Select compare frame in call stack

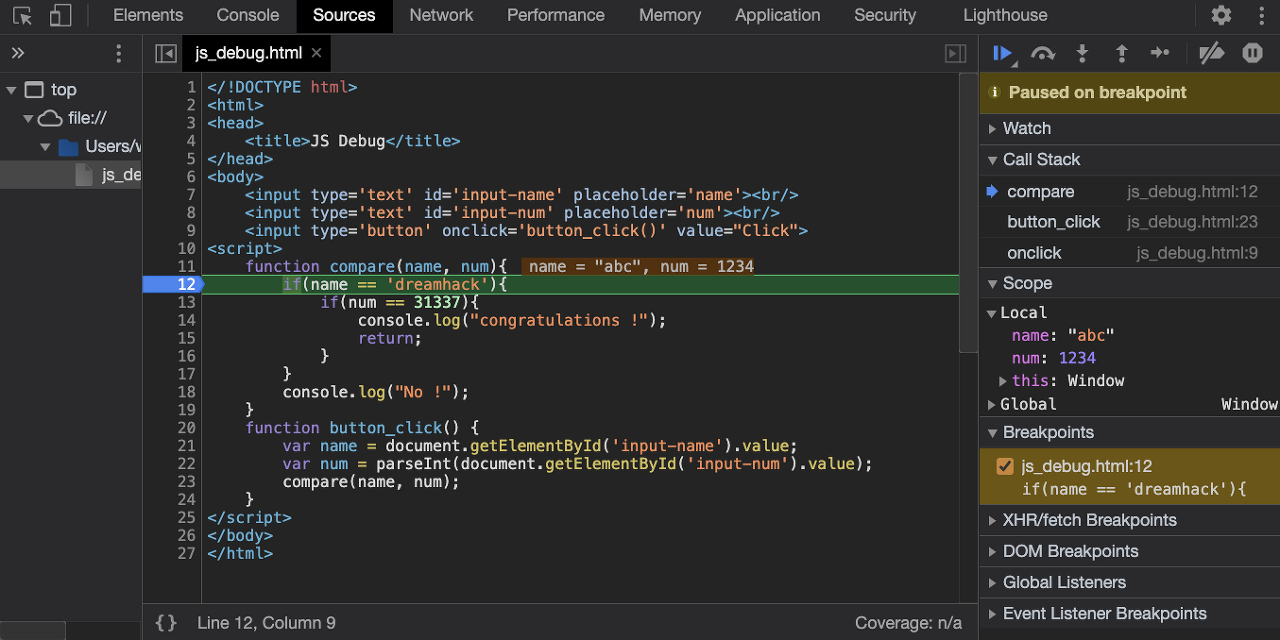[x=1130, y=192]
